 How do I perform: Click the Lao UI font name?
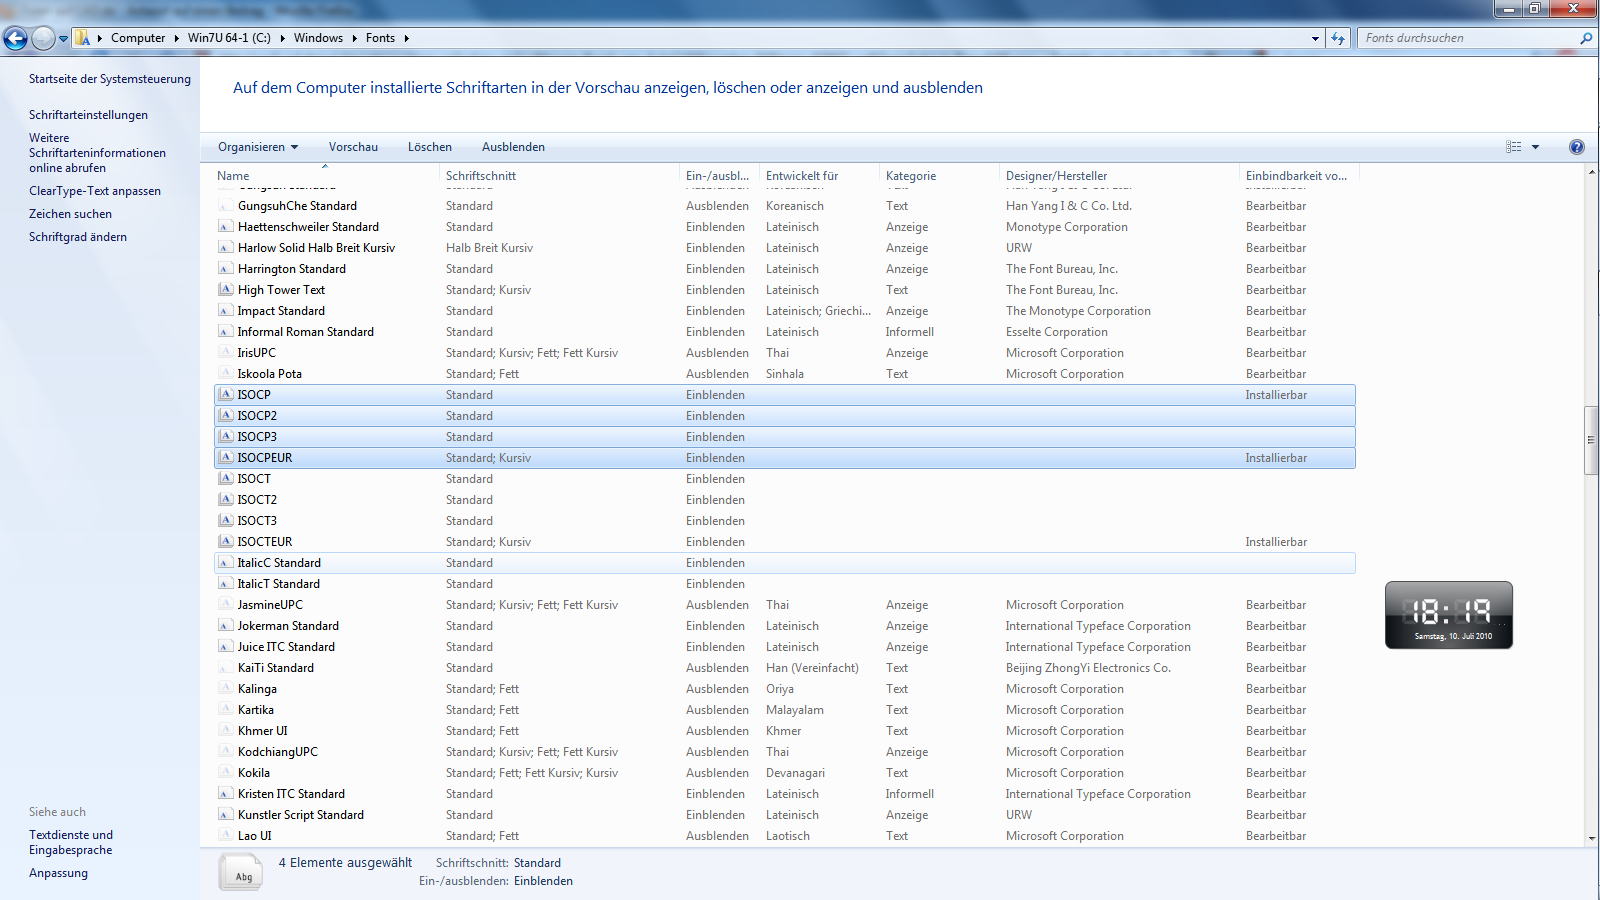(255, 836)
